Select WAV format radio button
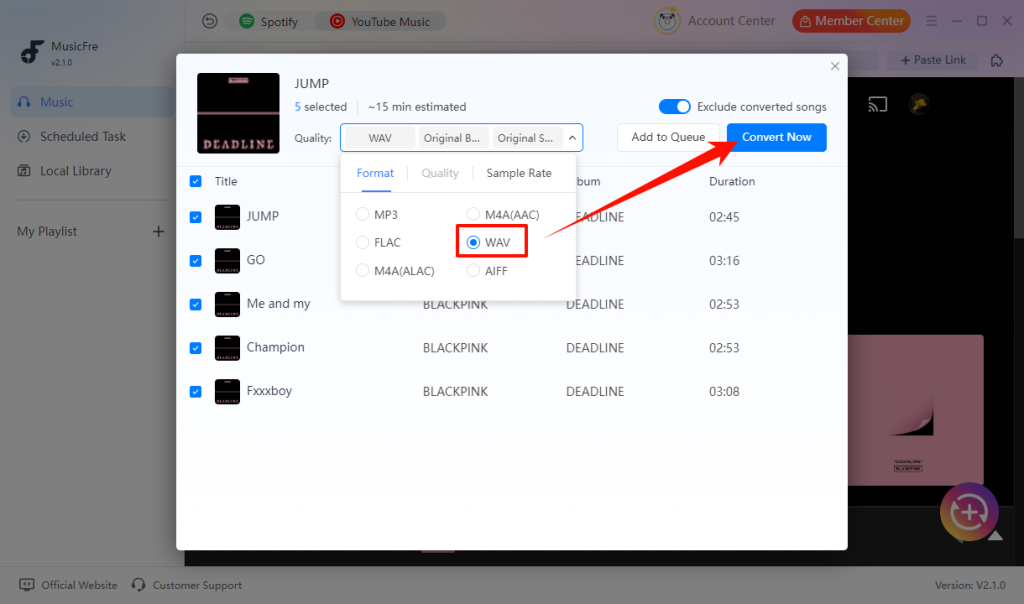The width and height of the screenshot is (1024, 604). point(473,242)
